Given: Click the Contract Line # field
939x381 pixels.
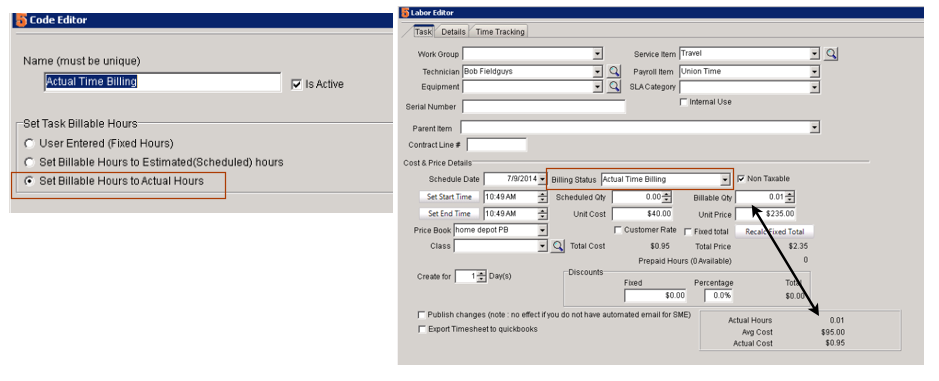Looking at the screenshot, I should click(496, 145).
